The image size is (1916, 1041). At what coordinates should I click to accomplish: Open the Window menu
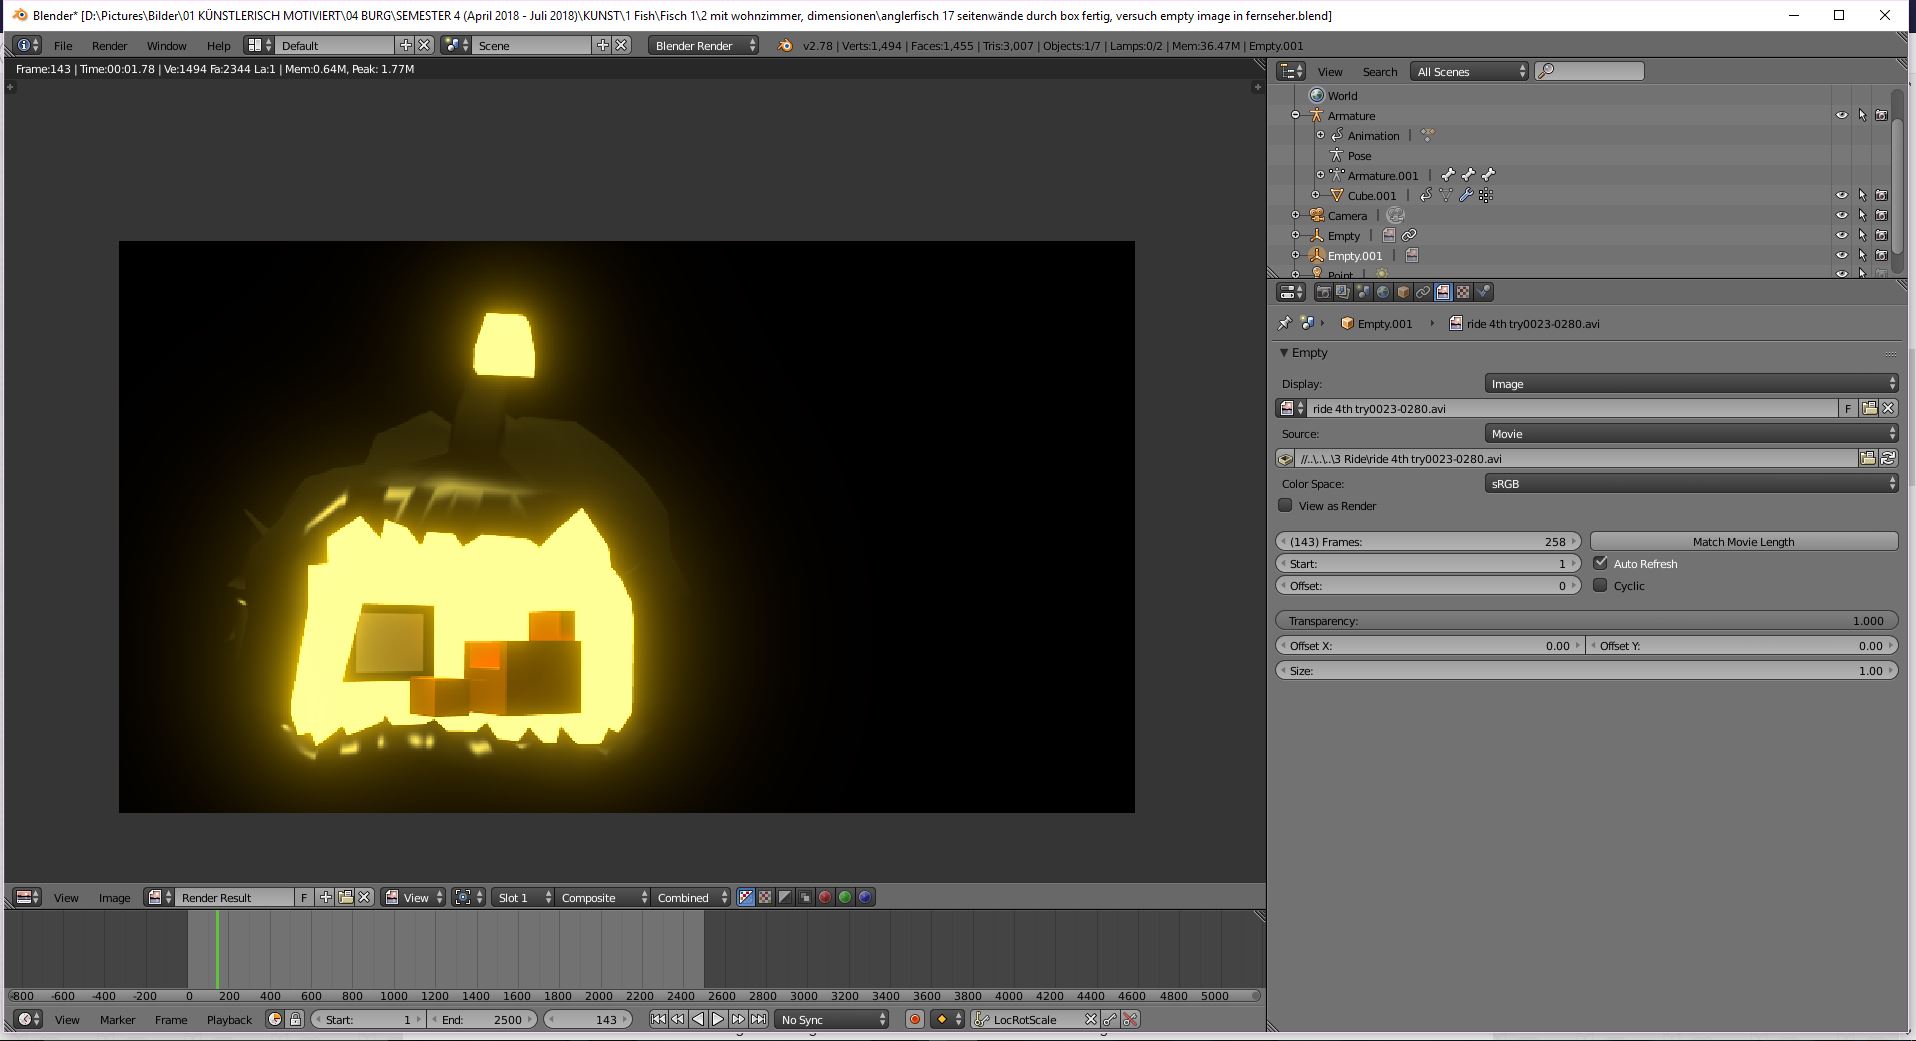pos(166,45)
